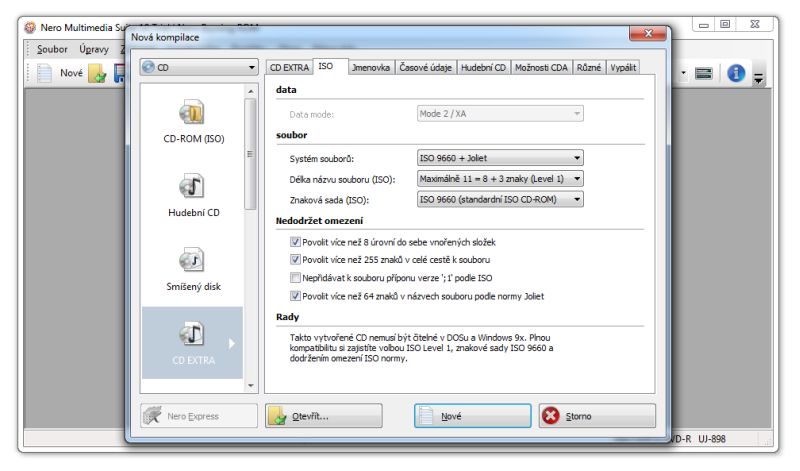Open the Jmenovka tab
This screenshot has height=471, width=800.
click(370, 67)
